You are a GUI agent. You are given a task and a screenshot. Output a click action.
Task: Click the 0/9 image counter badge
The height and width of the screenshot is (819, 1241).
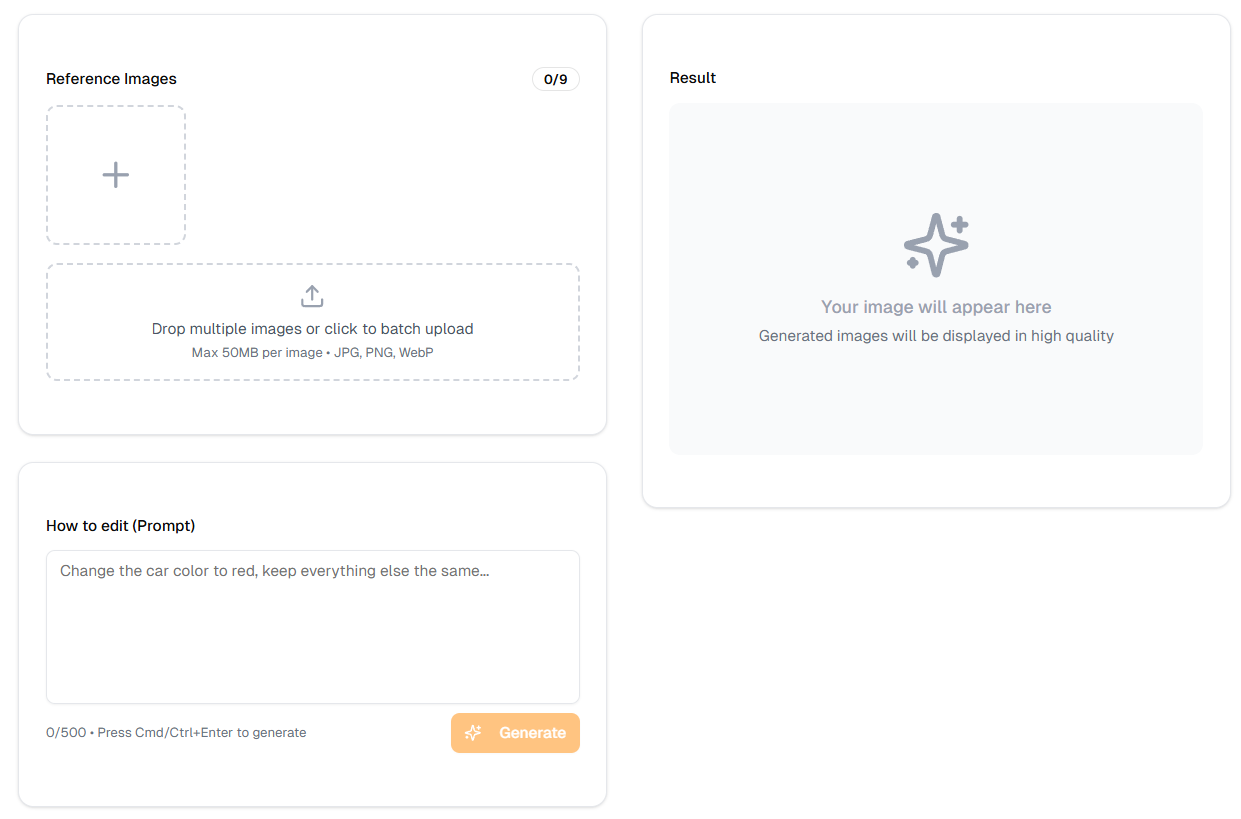coord(555,79)
